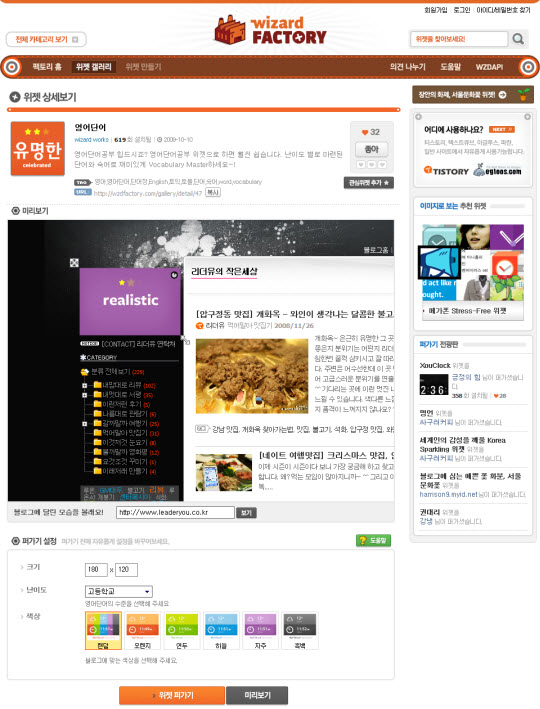Open the 도움말 menu item in navbar
This screenshot has height=709, width=540.
450,67
